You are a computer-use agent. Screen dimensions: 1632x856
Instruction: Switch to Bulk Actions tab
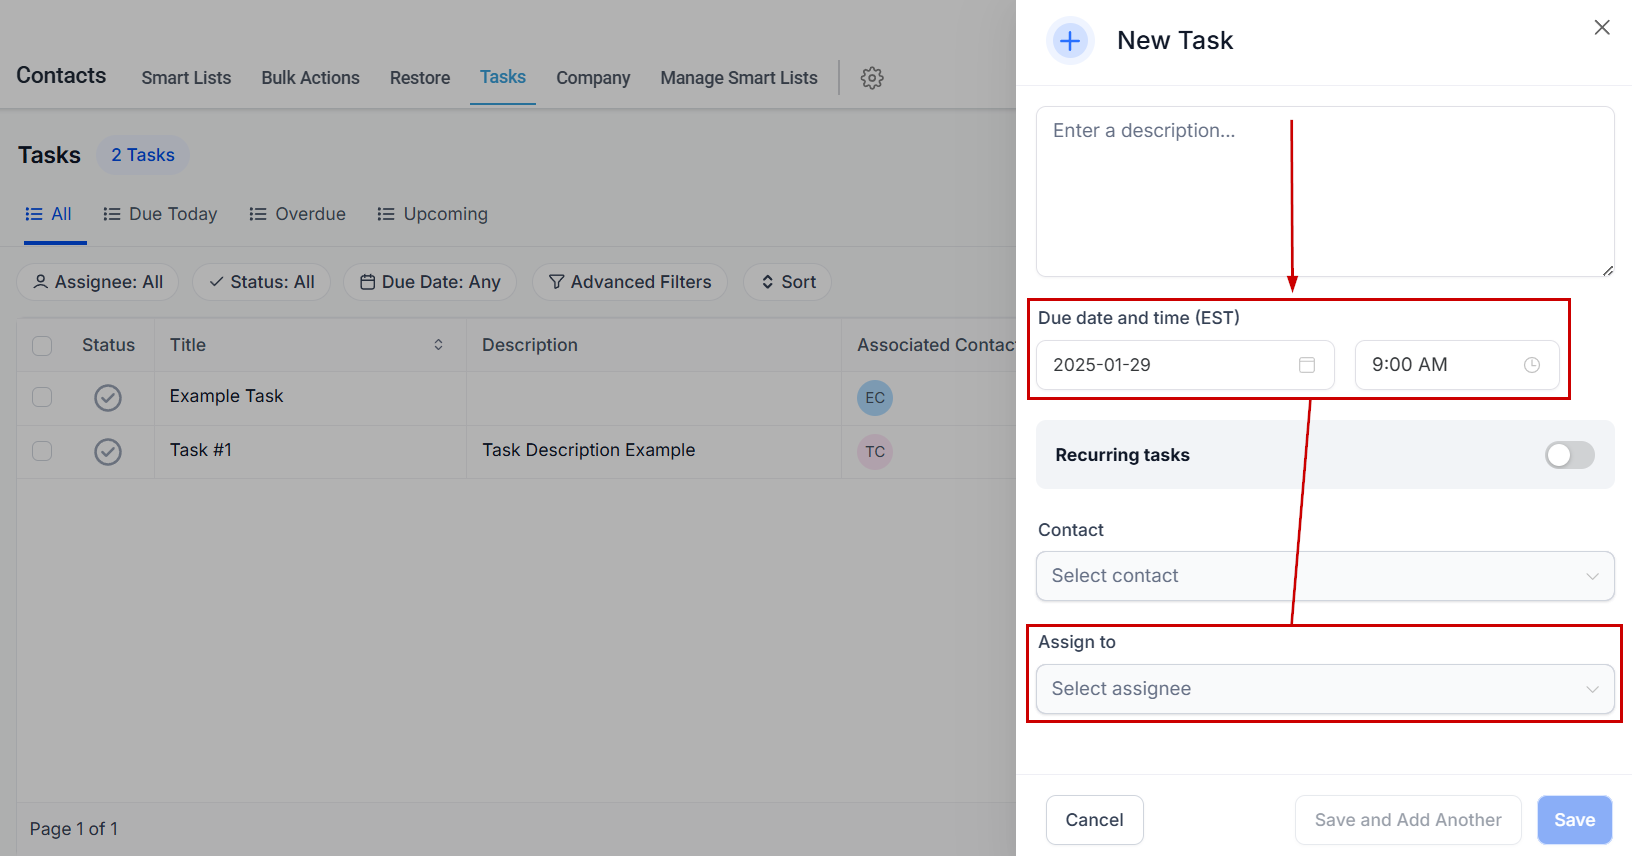click(x=310, y=78)
